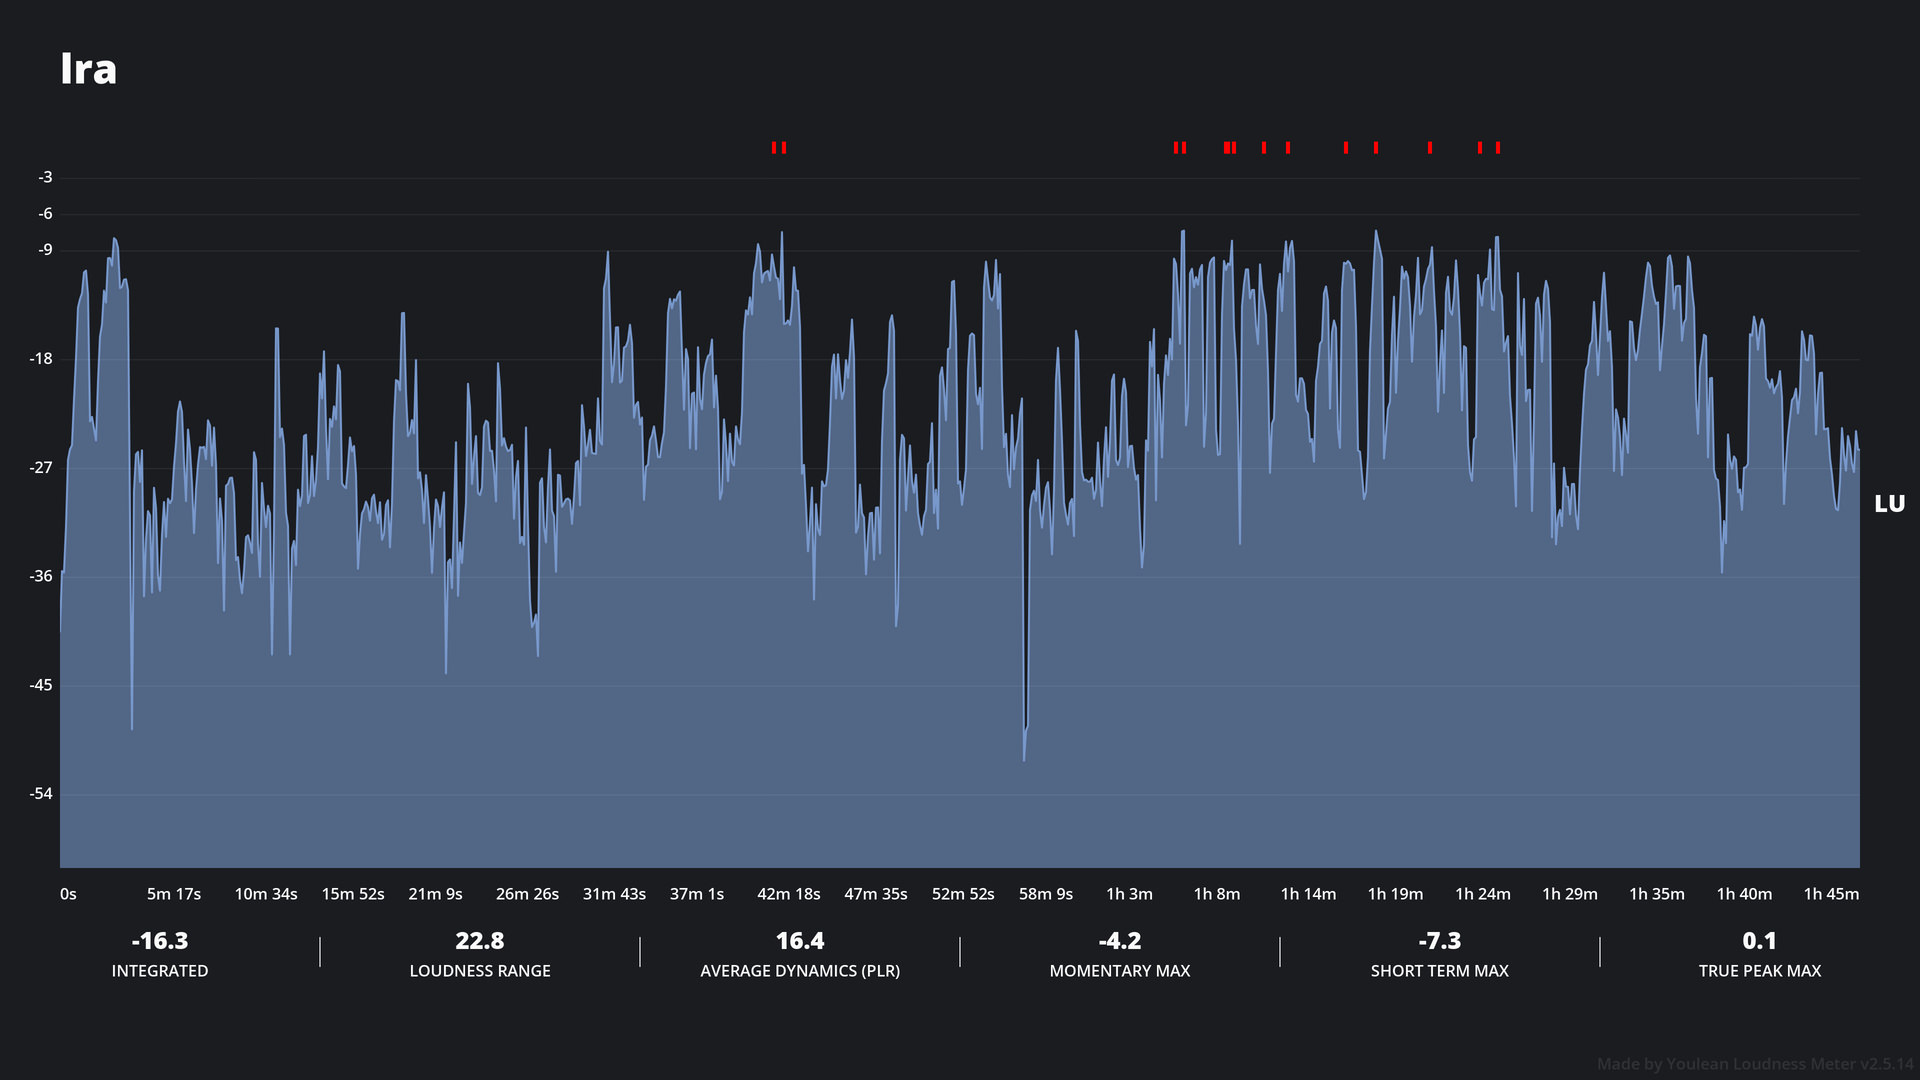
Task: Click the "1h 45m" time label
Action: (x=1831, y=894)
